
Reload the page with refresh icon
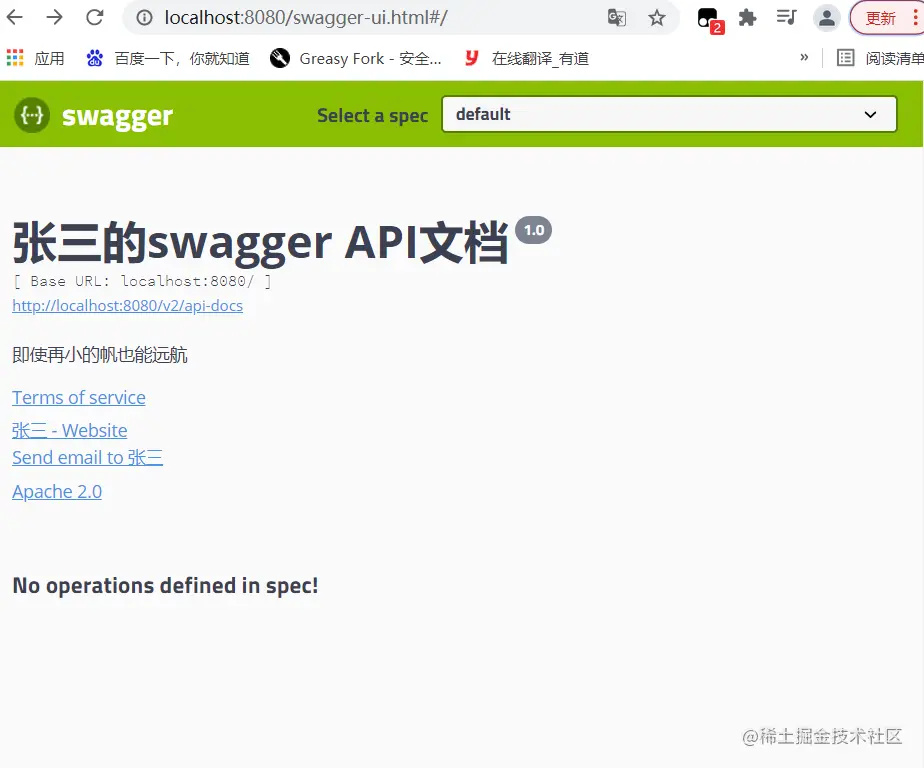point(94,18)
